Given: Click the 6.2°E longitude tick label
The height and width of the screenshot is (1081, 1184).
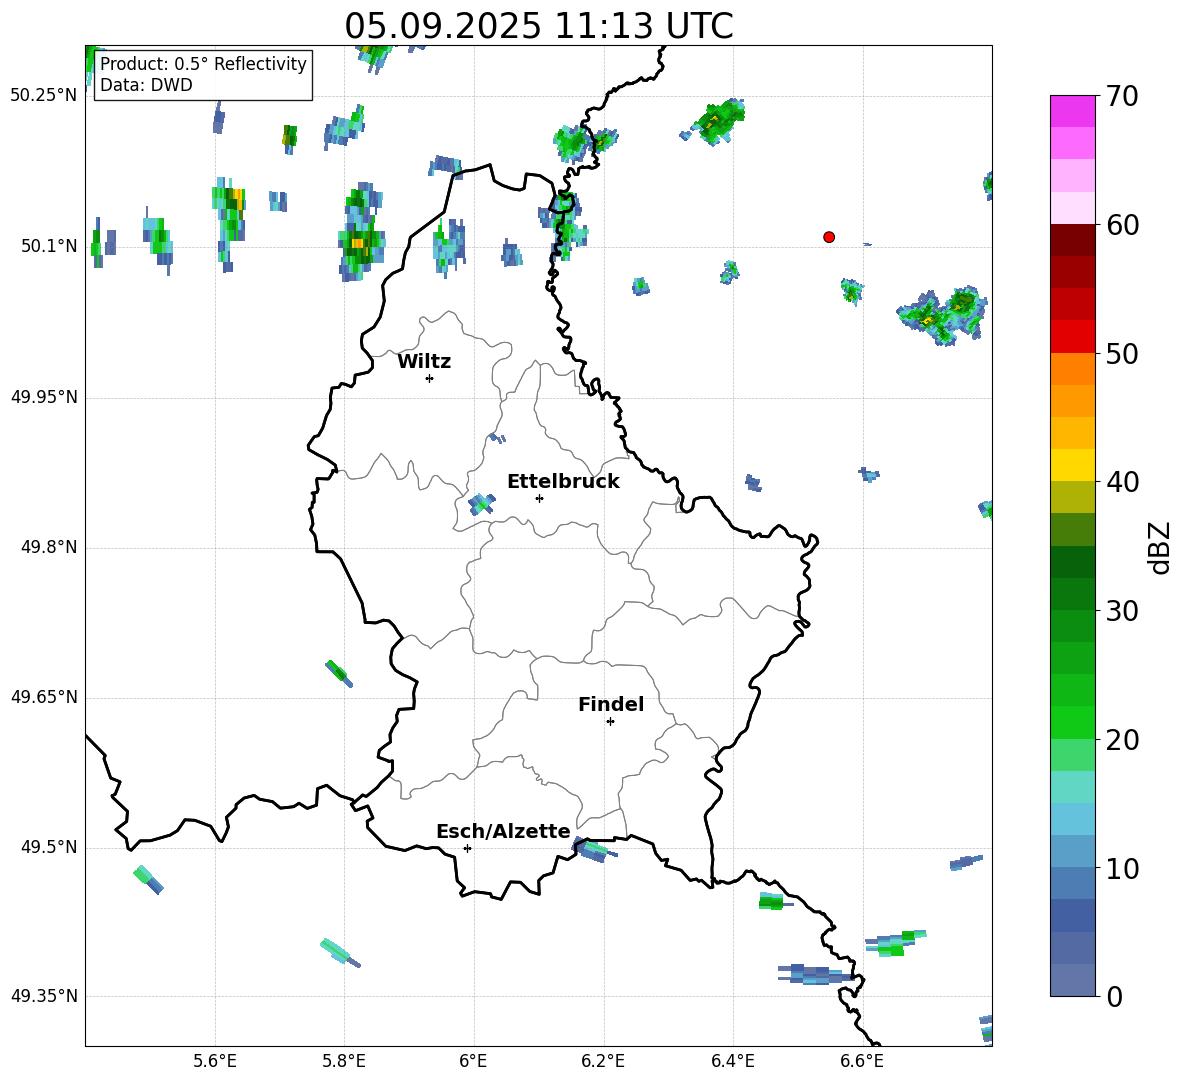Looking at the screenshot, I should (x=603, y=1060).
